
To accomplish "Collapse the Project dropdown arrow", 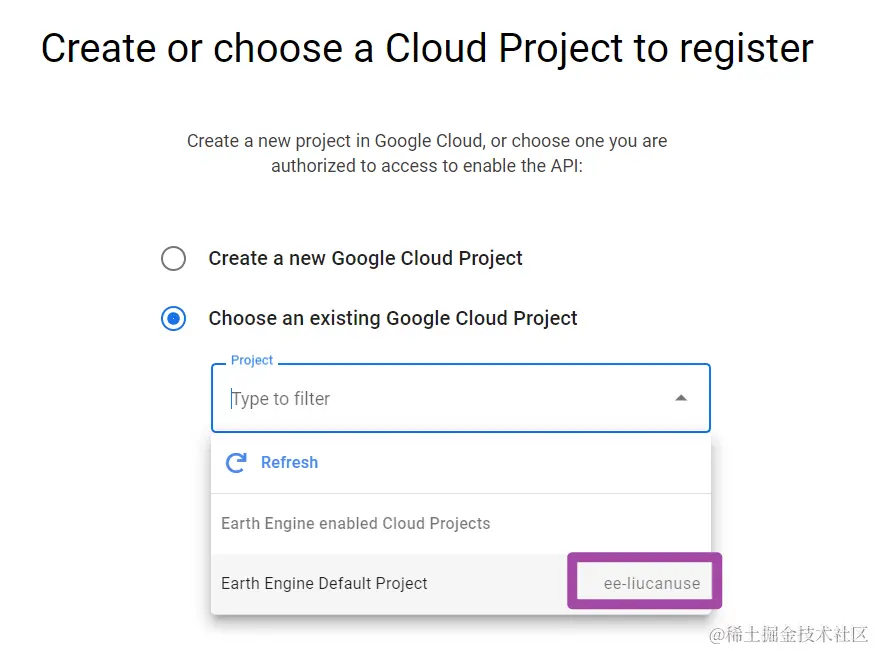I will pos(681,398).
